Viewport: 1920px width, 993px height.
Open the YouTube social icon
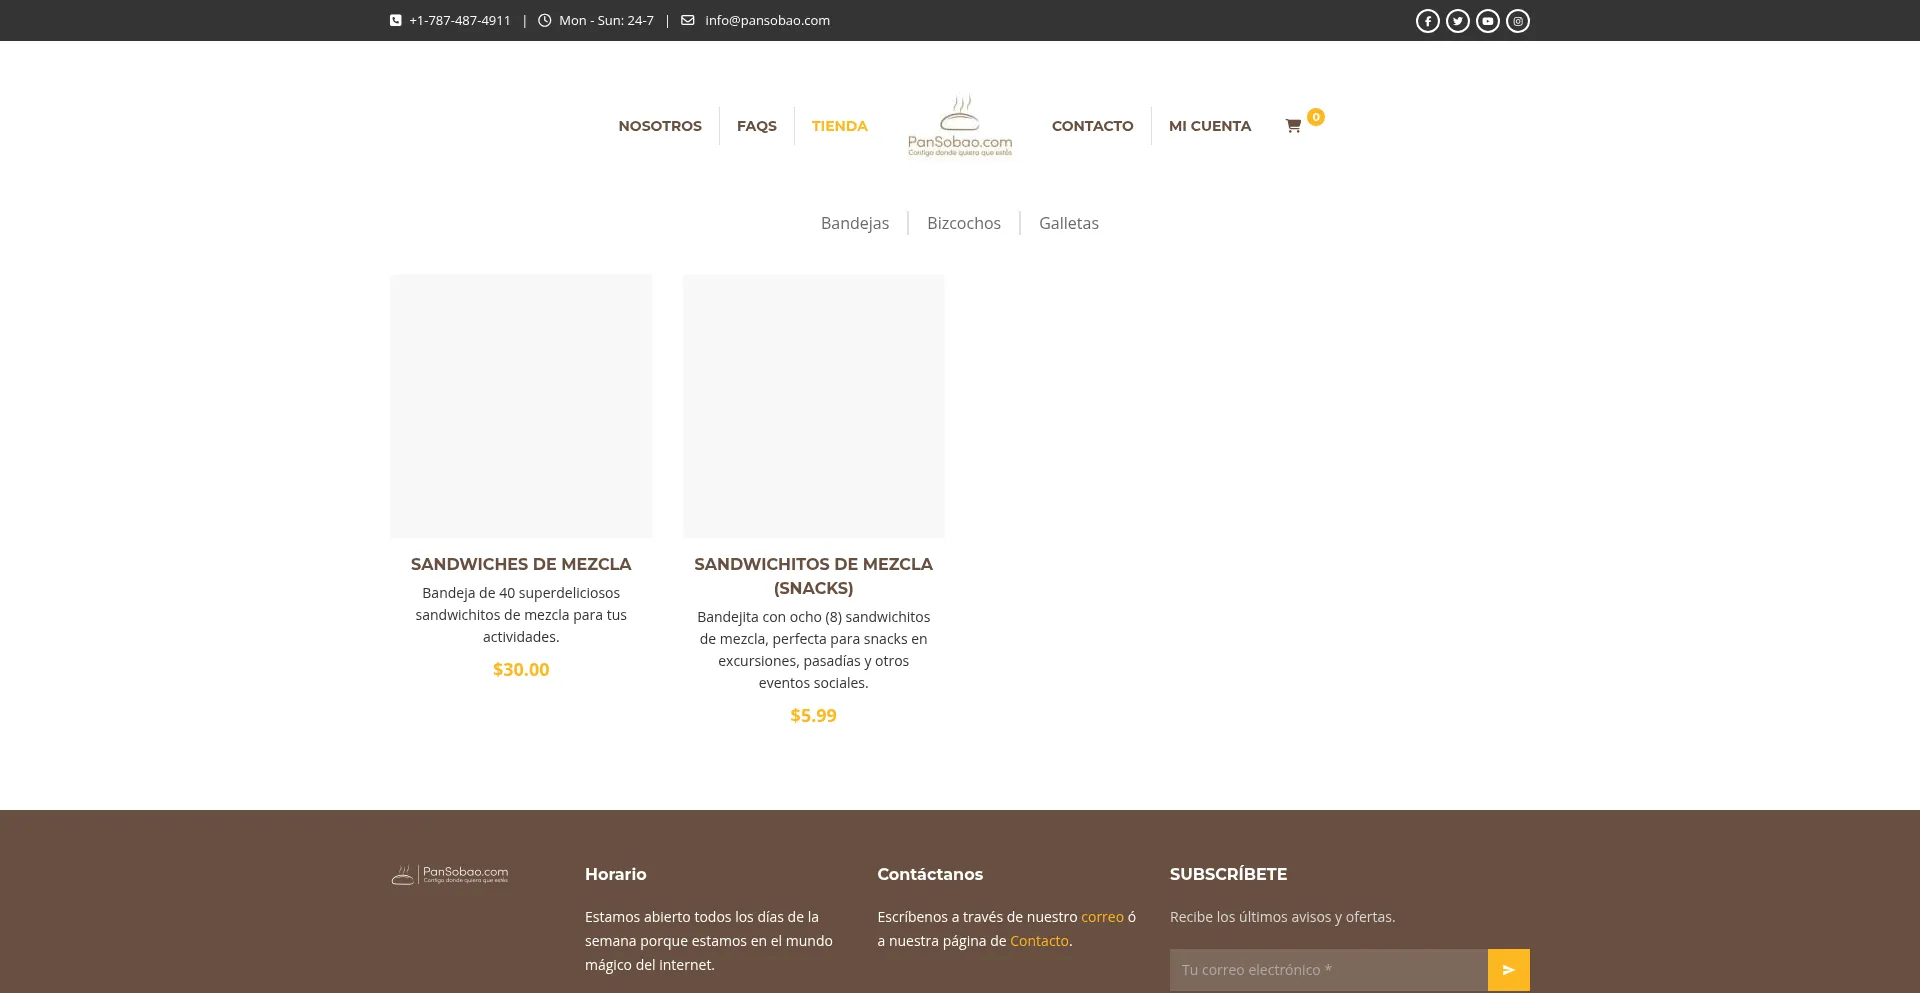[x=1487, y=21]
